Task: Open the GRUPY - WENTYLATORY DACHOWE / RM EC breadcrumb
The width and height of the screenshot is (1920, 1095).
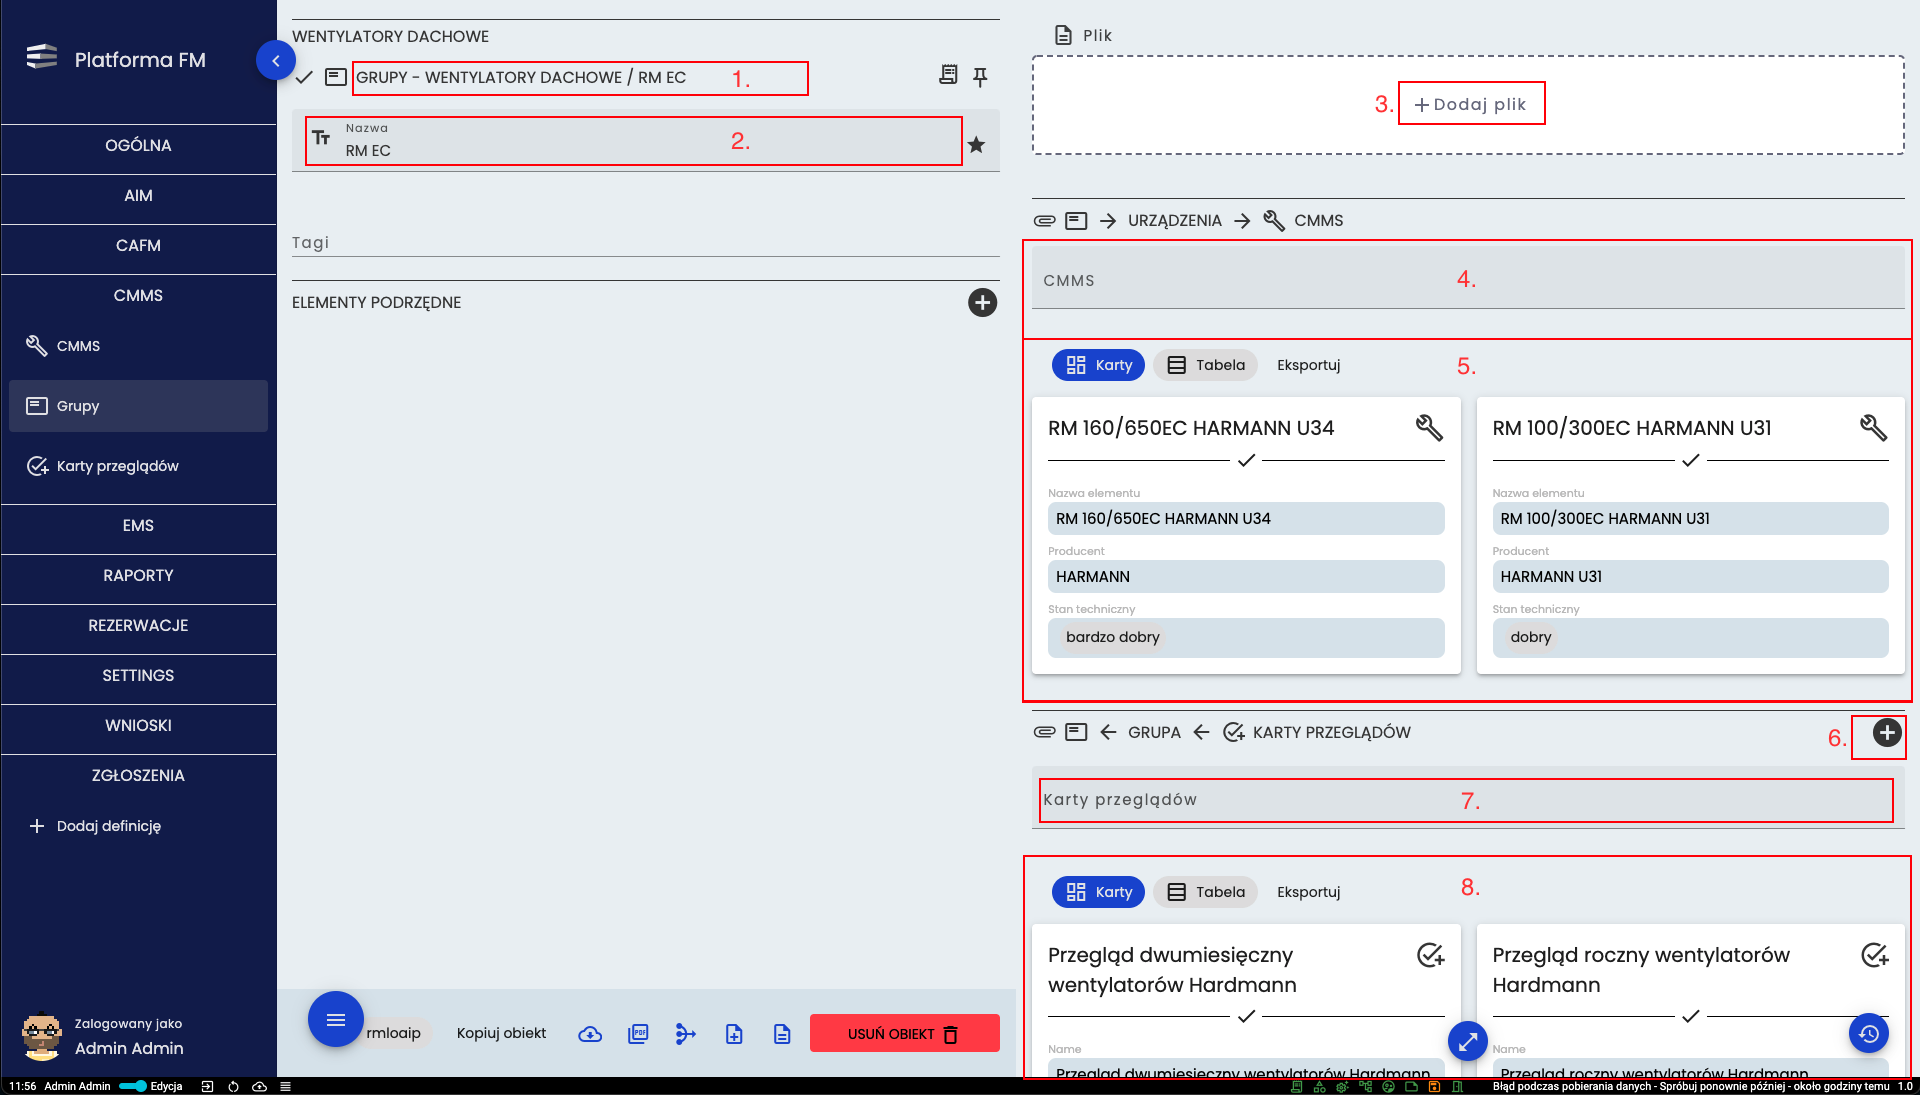Action: [521, 78]
